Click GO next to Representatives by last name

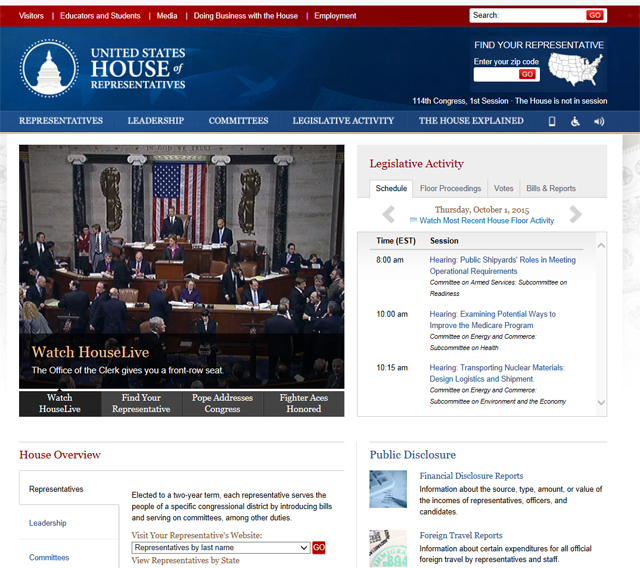[319, 548]
